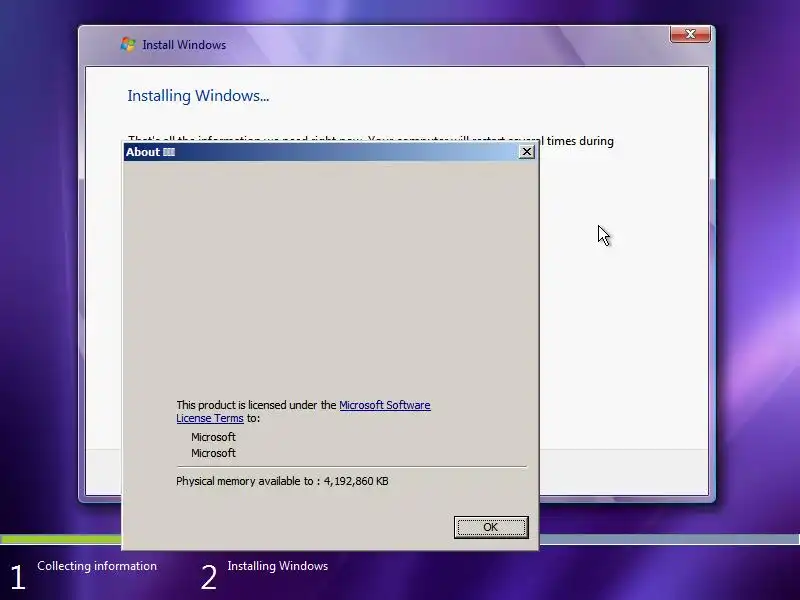The height and width of the screenshot is (600, 800).
Task: Click the Collecting information step label
Action: (x=97, y=566)
